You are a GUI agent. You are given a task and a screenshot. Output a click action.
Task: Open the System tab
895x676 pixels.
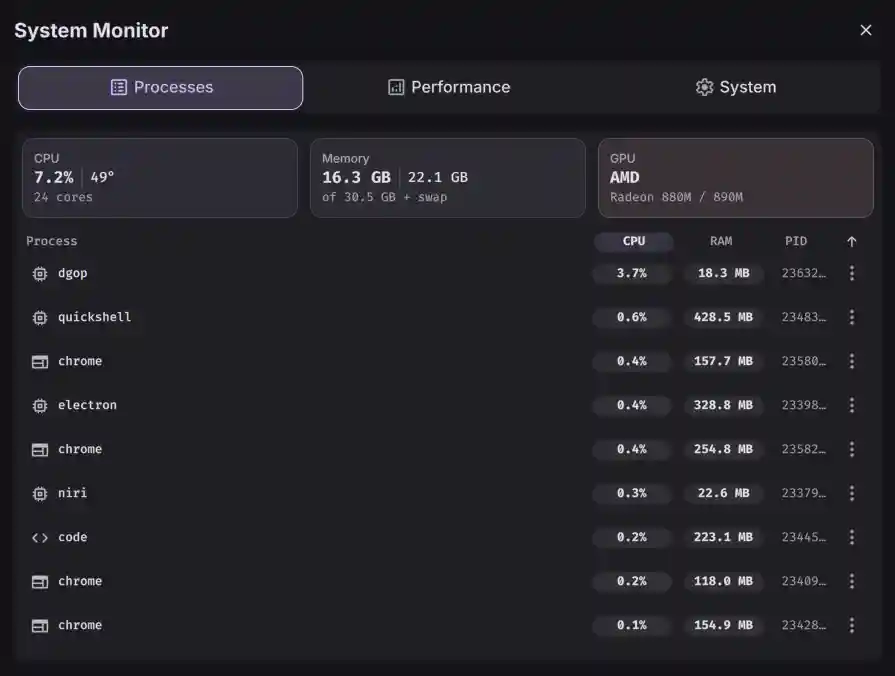[735, 87]
